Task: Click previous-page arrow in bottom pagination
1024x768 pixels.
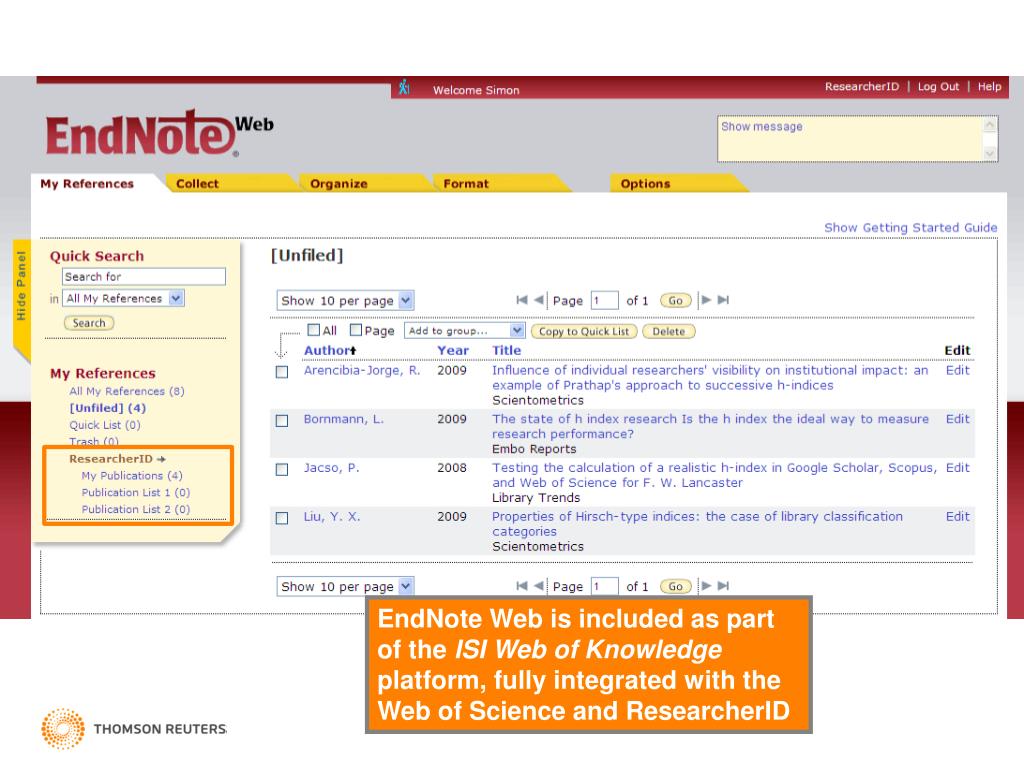Action: pyautogui.click(x=538, y=586)
